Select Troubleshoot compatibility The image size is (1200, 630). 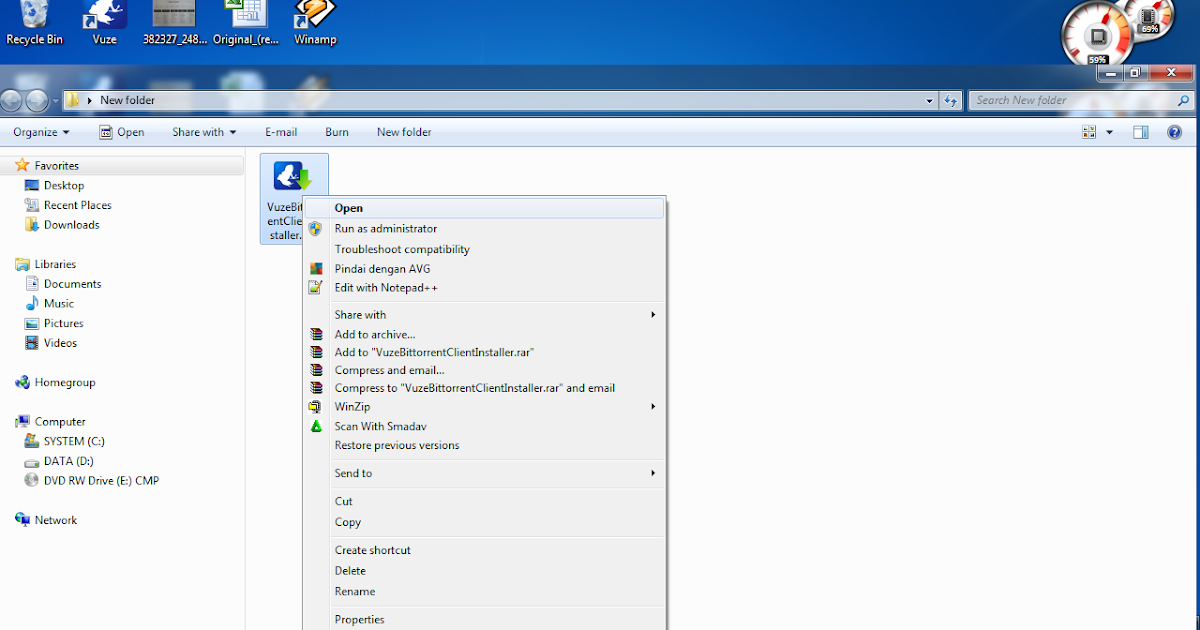484,249
